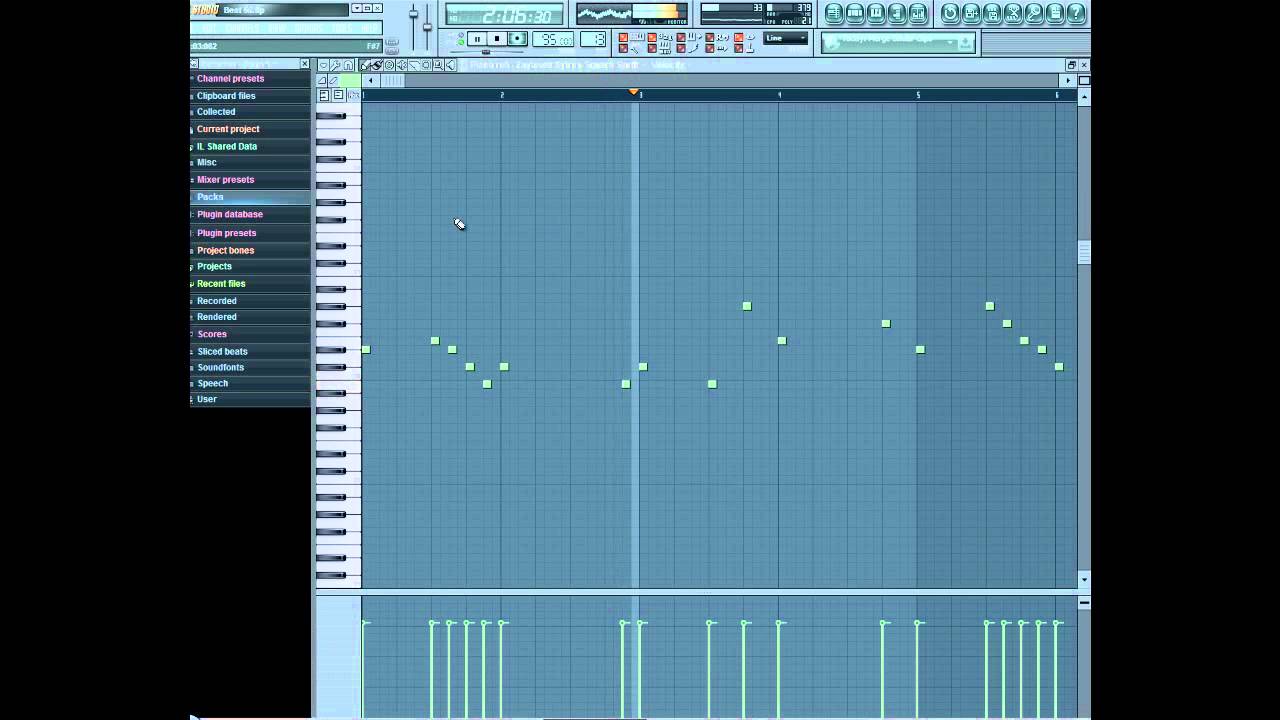Open audio editor scissors icon
The height and width of the screenshot is (720, 1280).
pyautogui.click(x=1013, y=13)
